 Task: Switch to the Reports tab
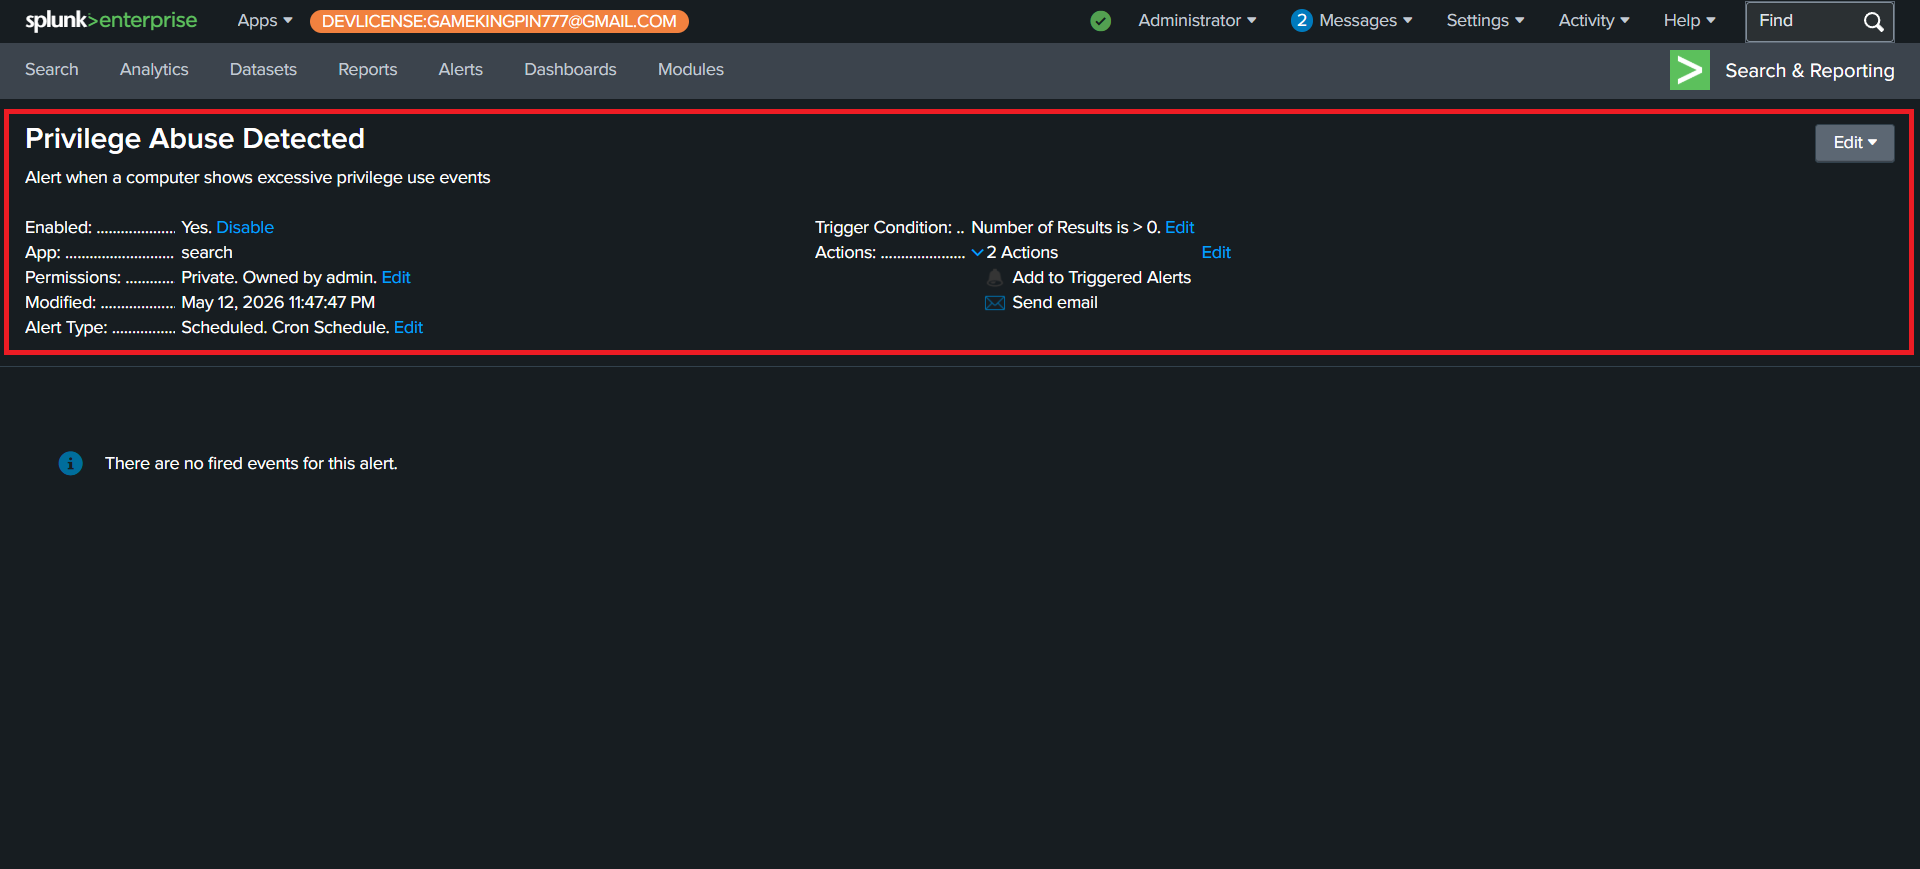[x=368, y=70]
